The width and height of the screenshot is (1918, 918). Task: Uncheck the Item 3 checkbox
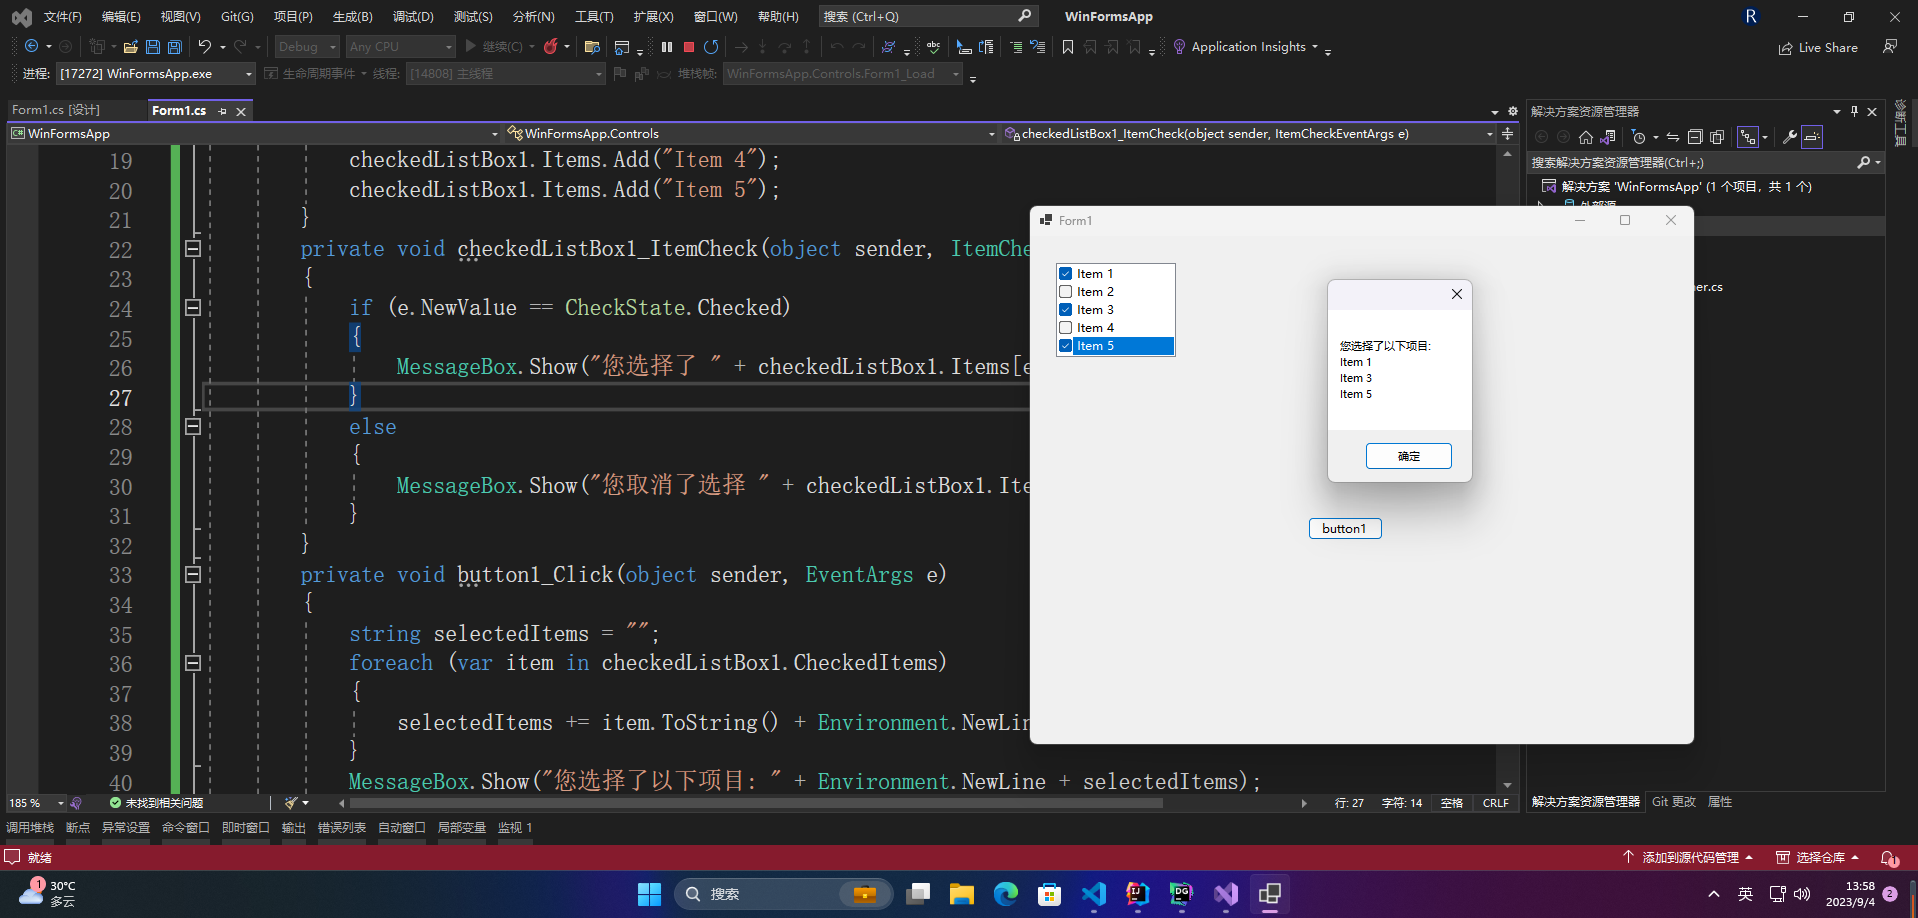(1066, 310)
